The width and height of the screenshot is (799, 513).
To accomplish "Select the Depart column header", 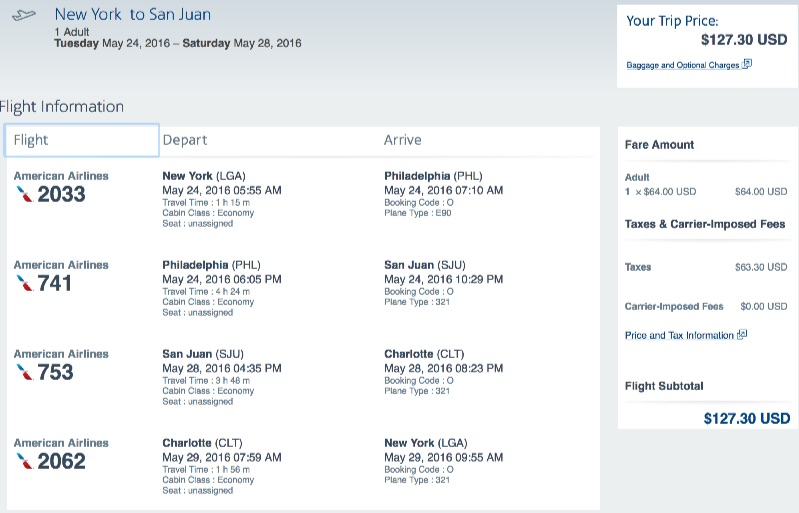I will click(185, 140).
